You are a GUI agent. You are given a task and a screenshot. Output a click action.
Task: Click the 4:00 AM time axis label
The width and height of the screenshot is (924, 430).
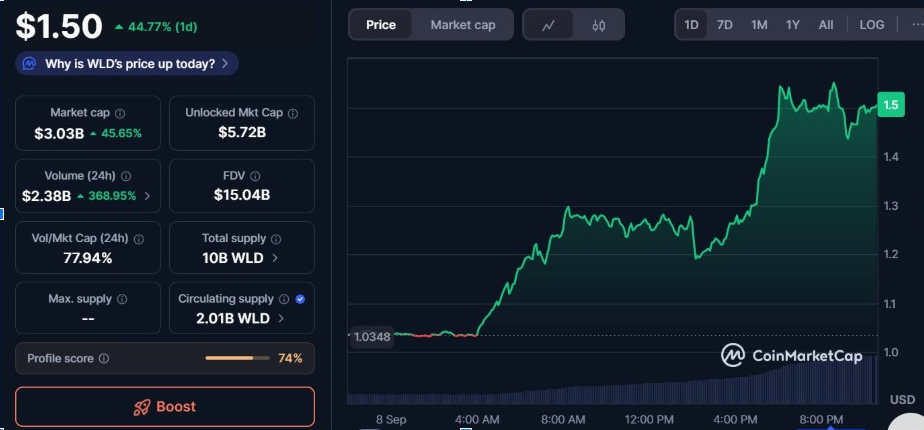click(x=477, y=420)
